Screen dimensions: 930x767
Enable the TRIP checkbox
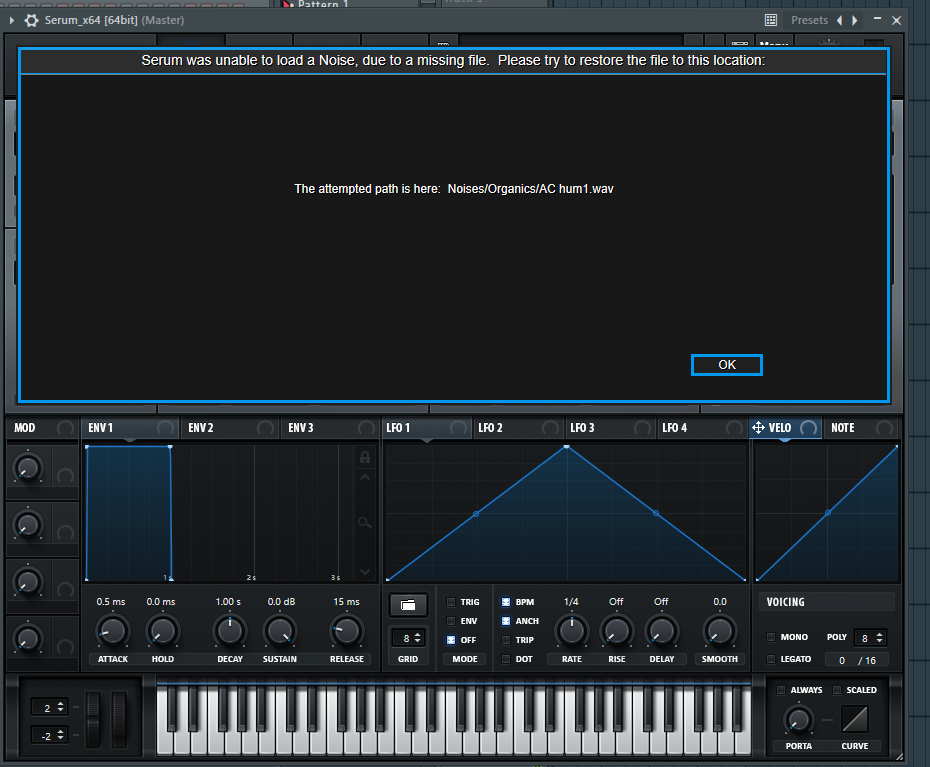[506, 640]
